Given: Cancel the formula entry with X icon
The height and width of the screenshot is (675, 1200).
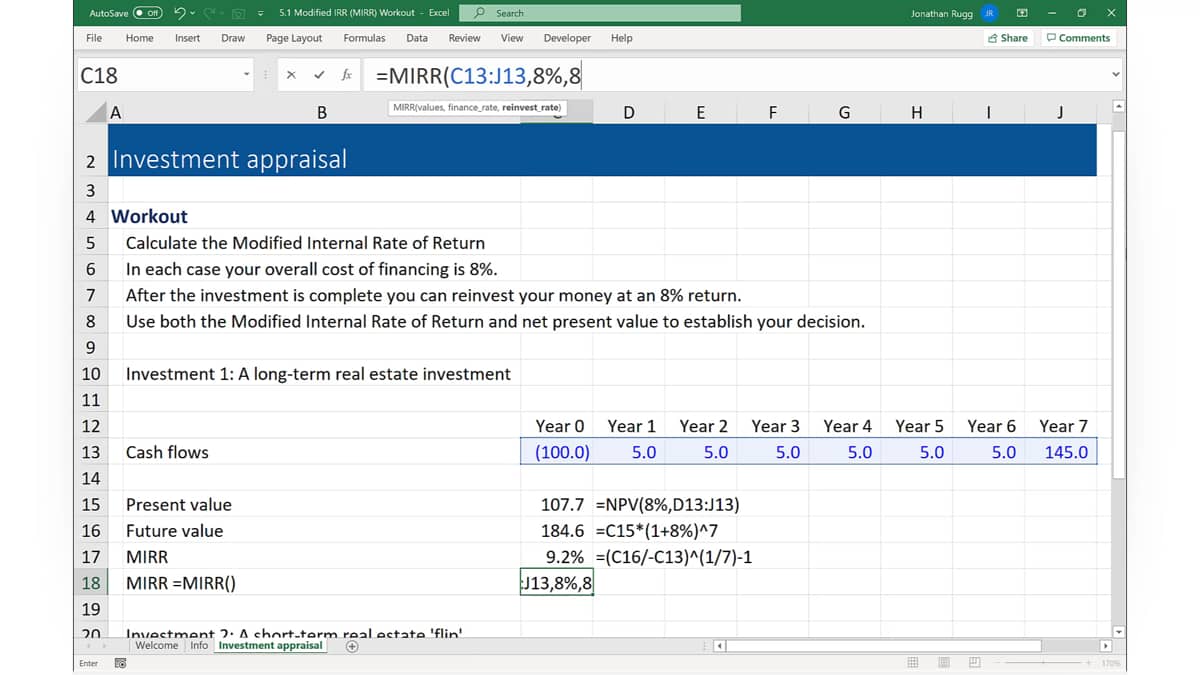Looking at the screenshot, I should tap(291, 75).
